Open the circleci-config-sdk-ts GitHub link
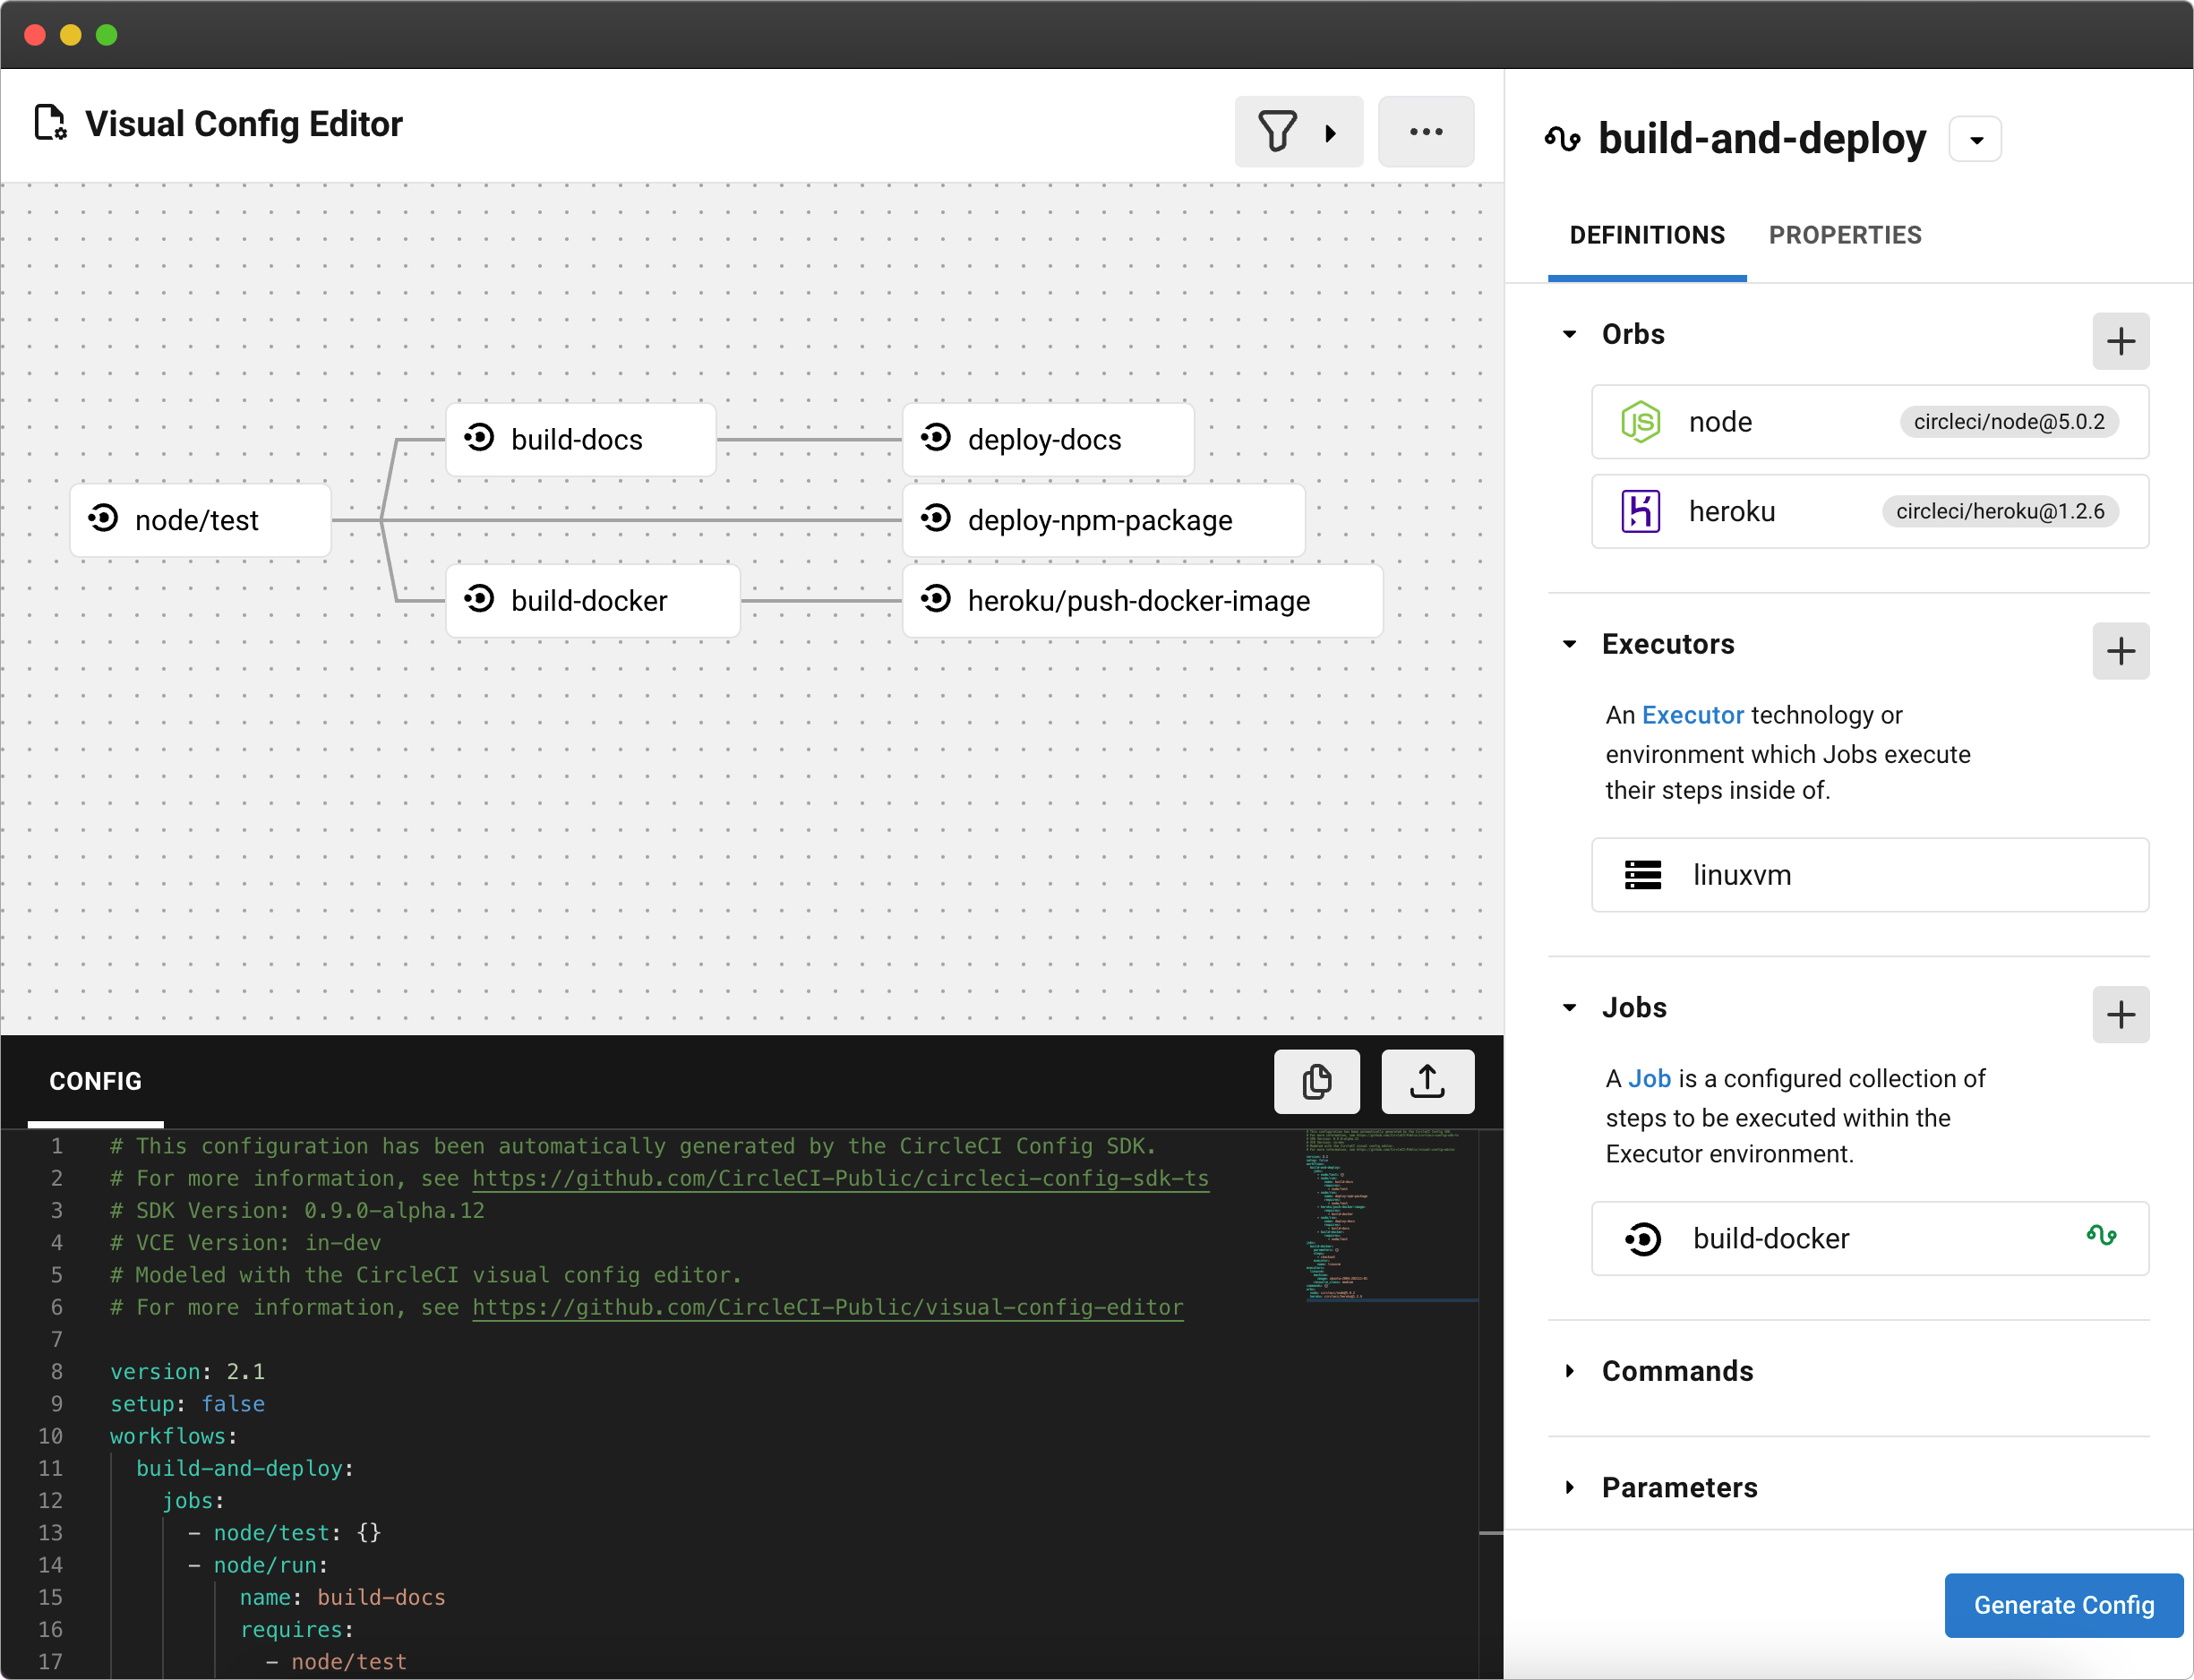This screenshot has width=2194, height=1680. pyautogui.click(x=840, y=1178)
